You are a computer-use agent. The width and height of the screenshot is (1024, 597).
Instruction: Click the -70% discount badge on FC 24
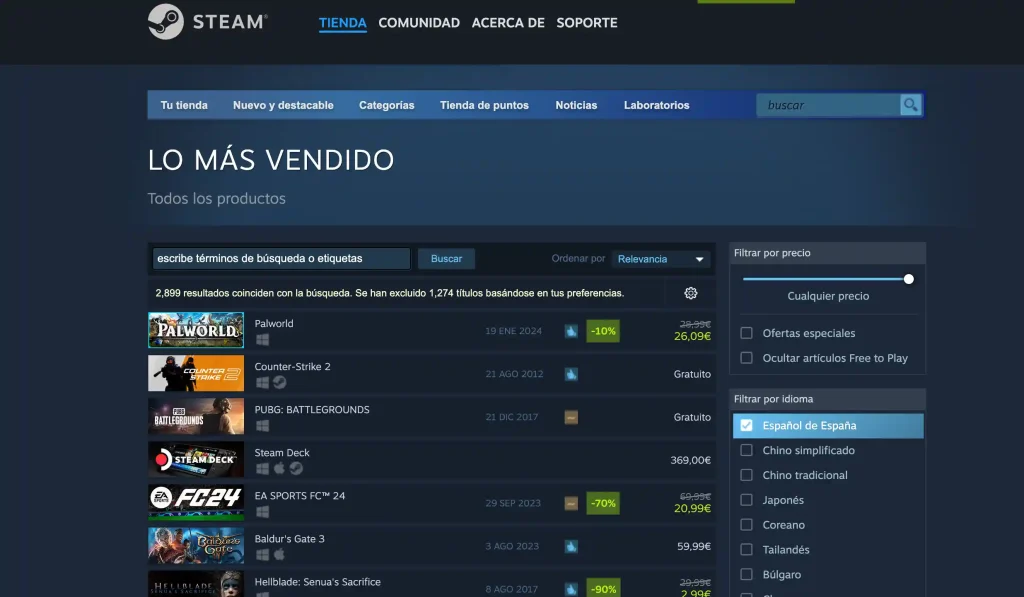[x=603, y=504]
